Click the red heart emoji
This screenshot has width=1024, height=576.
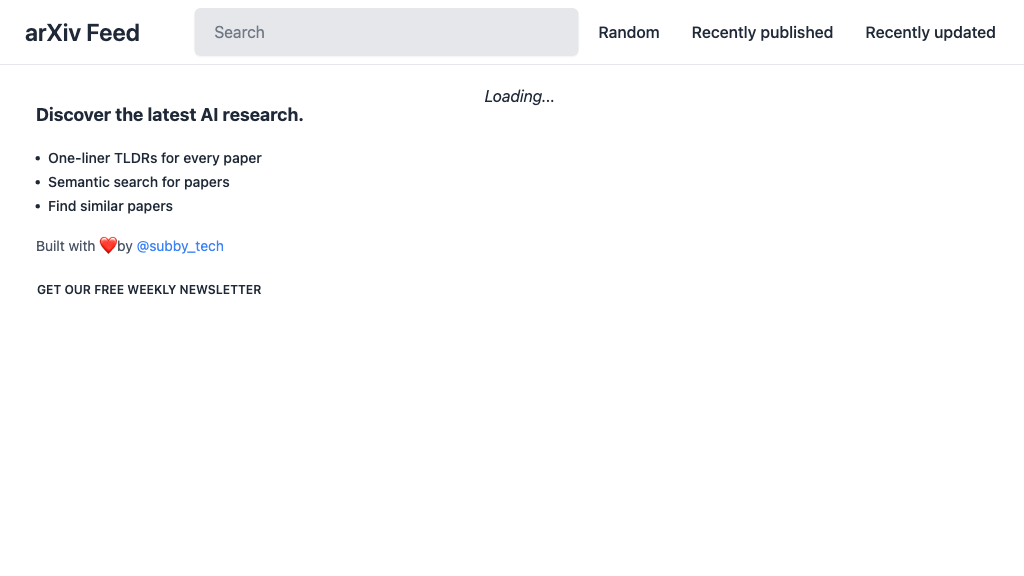(106, 244)
